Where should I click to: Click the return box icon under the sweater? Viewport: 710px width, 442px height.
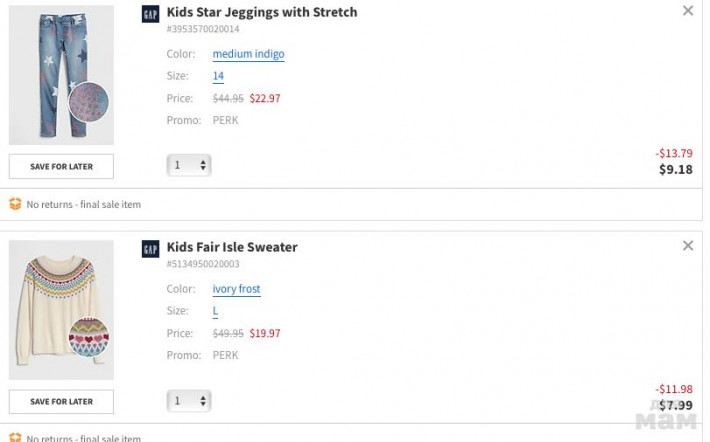(15, 437)
